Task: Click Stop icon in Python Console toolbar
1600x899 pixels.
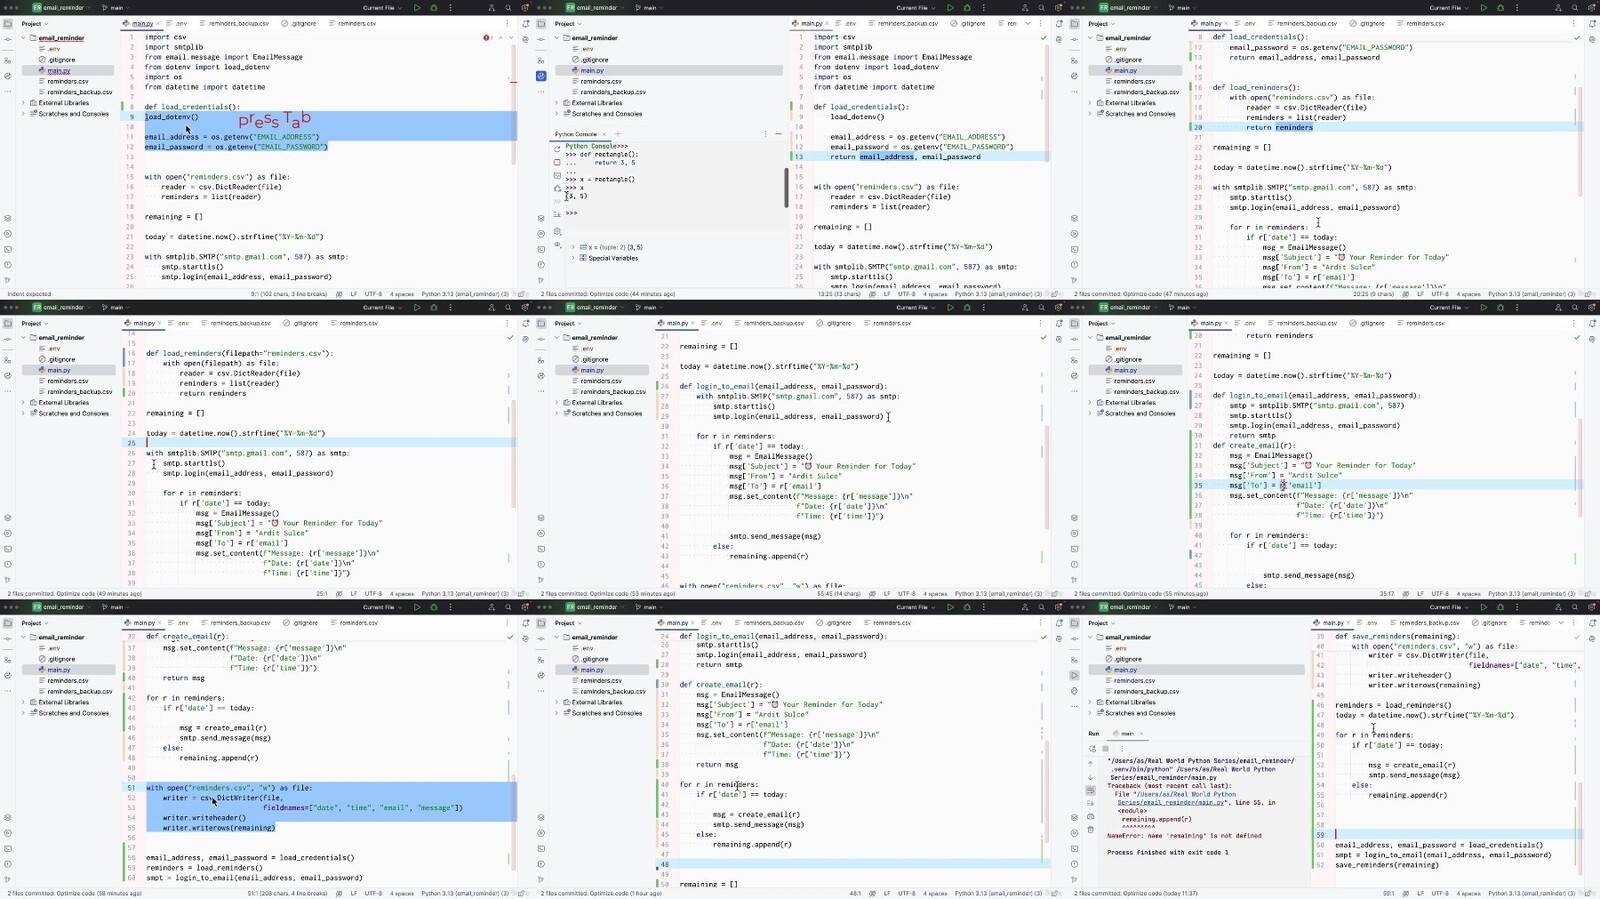Action: [557, 162]
